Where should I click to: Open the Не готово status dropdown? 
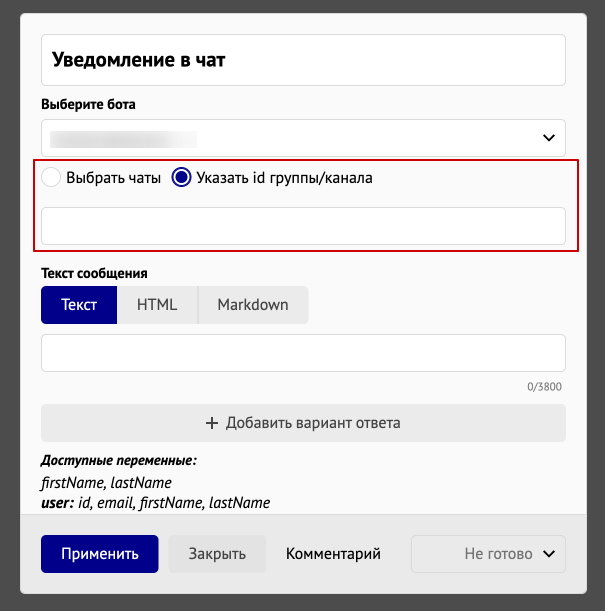click(x=488, y=554)
